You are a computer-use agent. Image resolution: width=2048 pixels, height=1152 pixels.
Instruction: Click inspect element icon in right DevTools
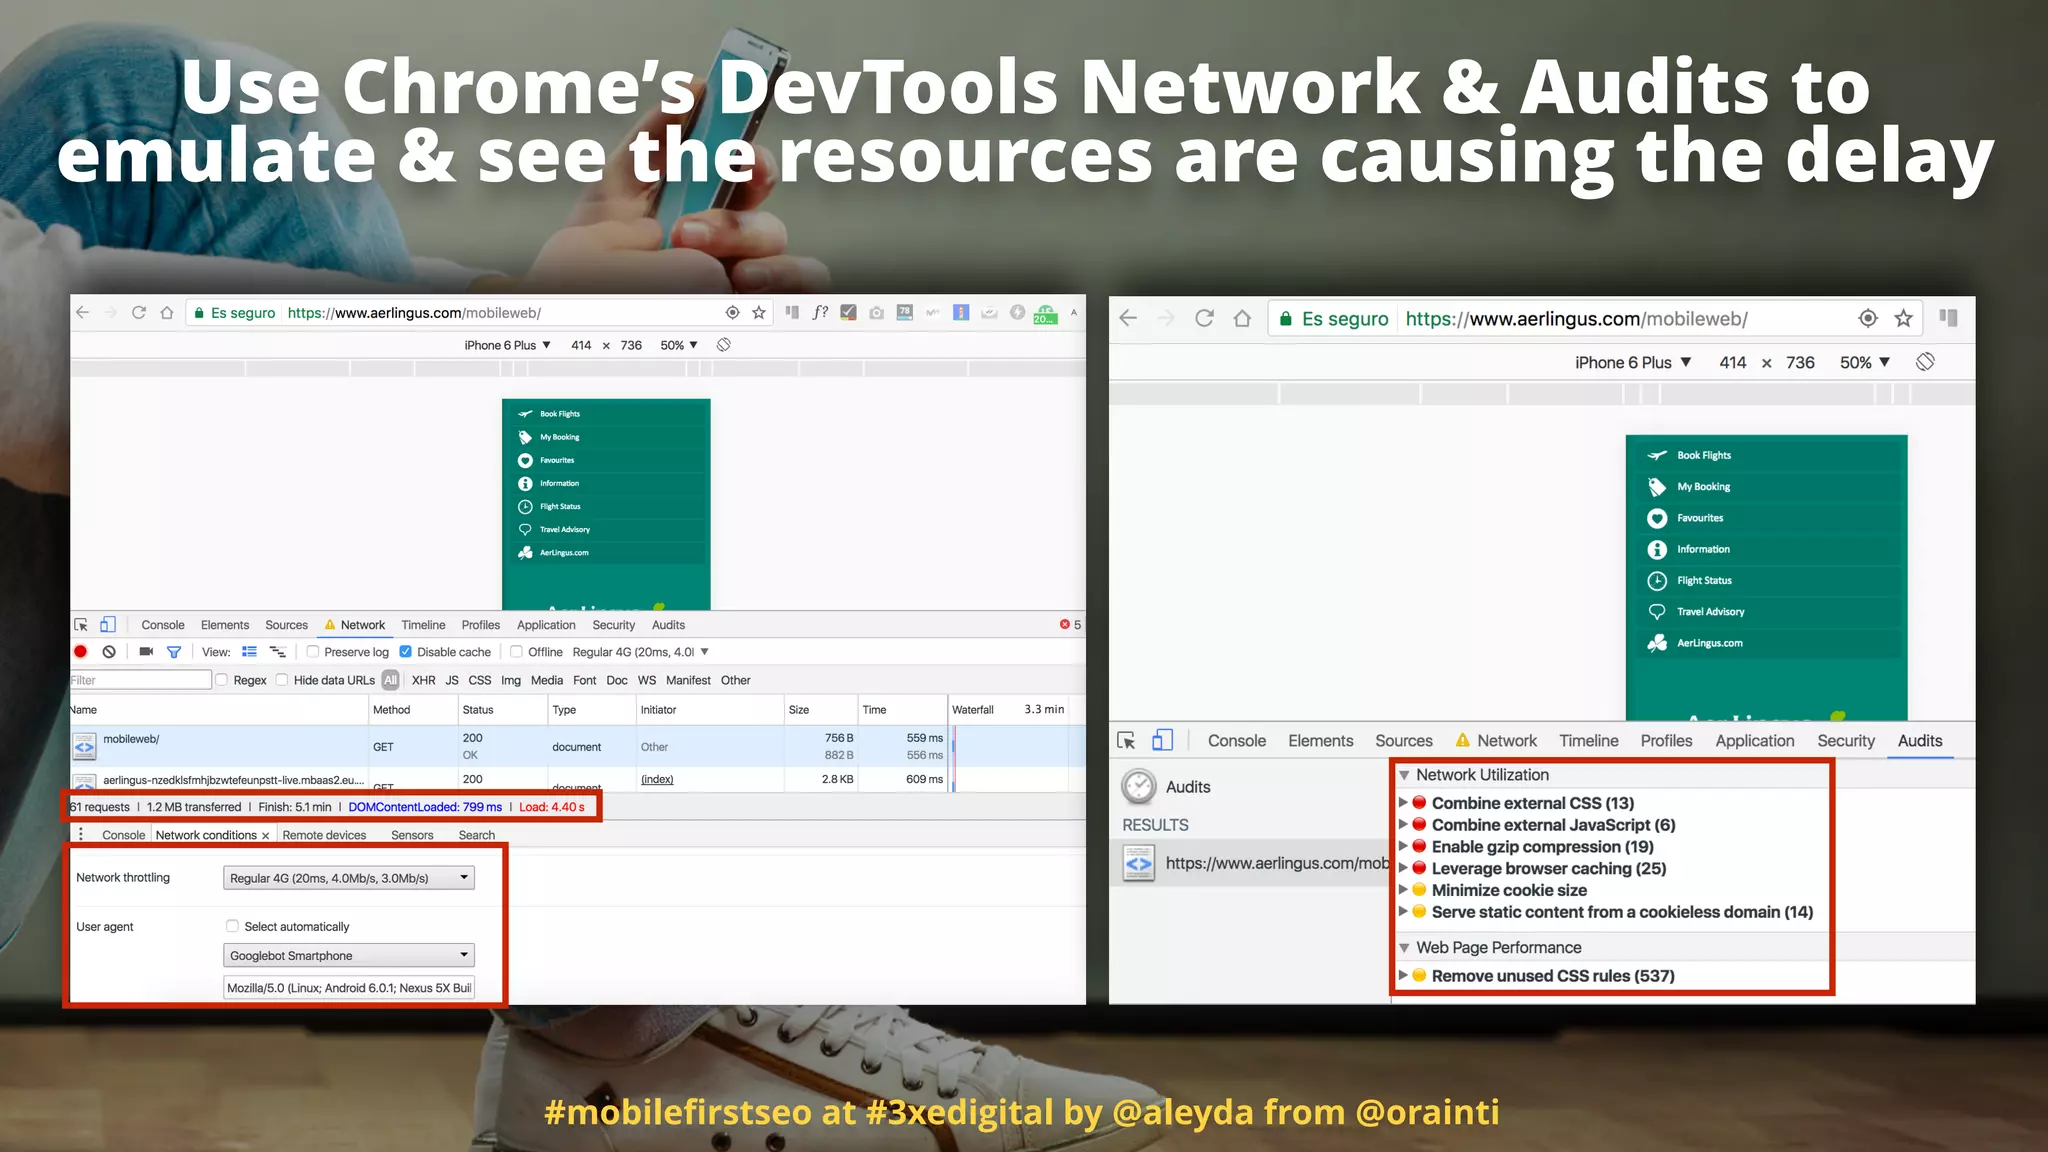(1127, 741)
